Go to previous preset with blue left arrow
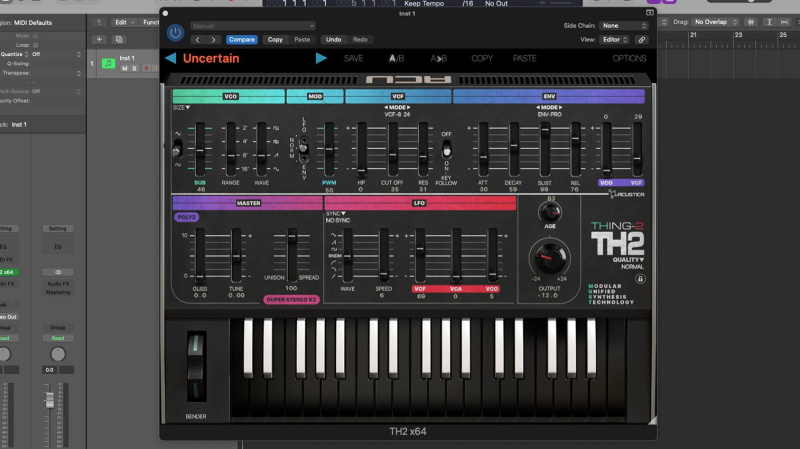This screenshot has height=449, width=800. (171, 58)
